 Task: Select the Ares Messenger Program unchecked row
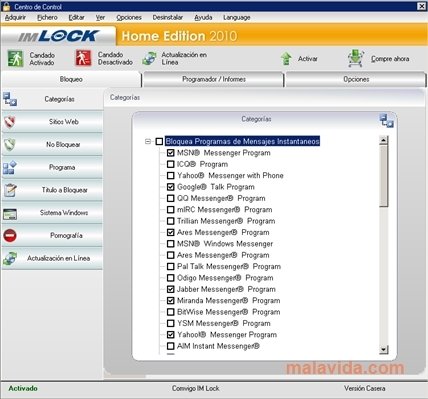pos(223,255)
